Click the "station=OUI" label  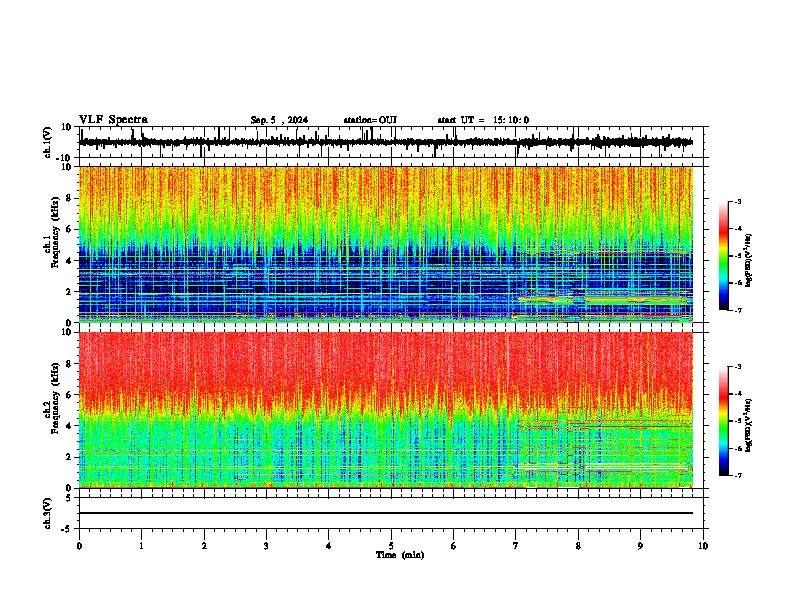click(370, 120)
